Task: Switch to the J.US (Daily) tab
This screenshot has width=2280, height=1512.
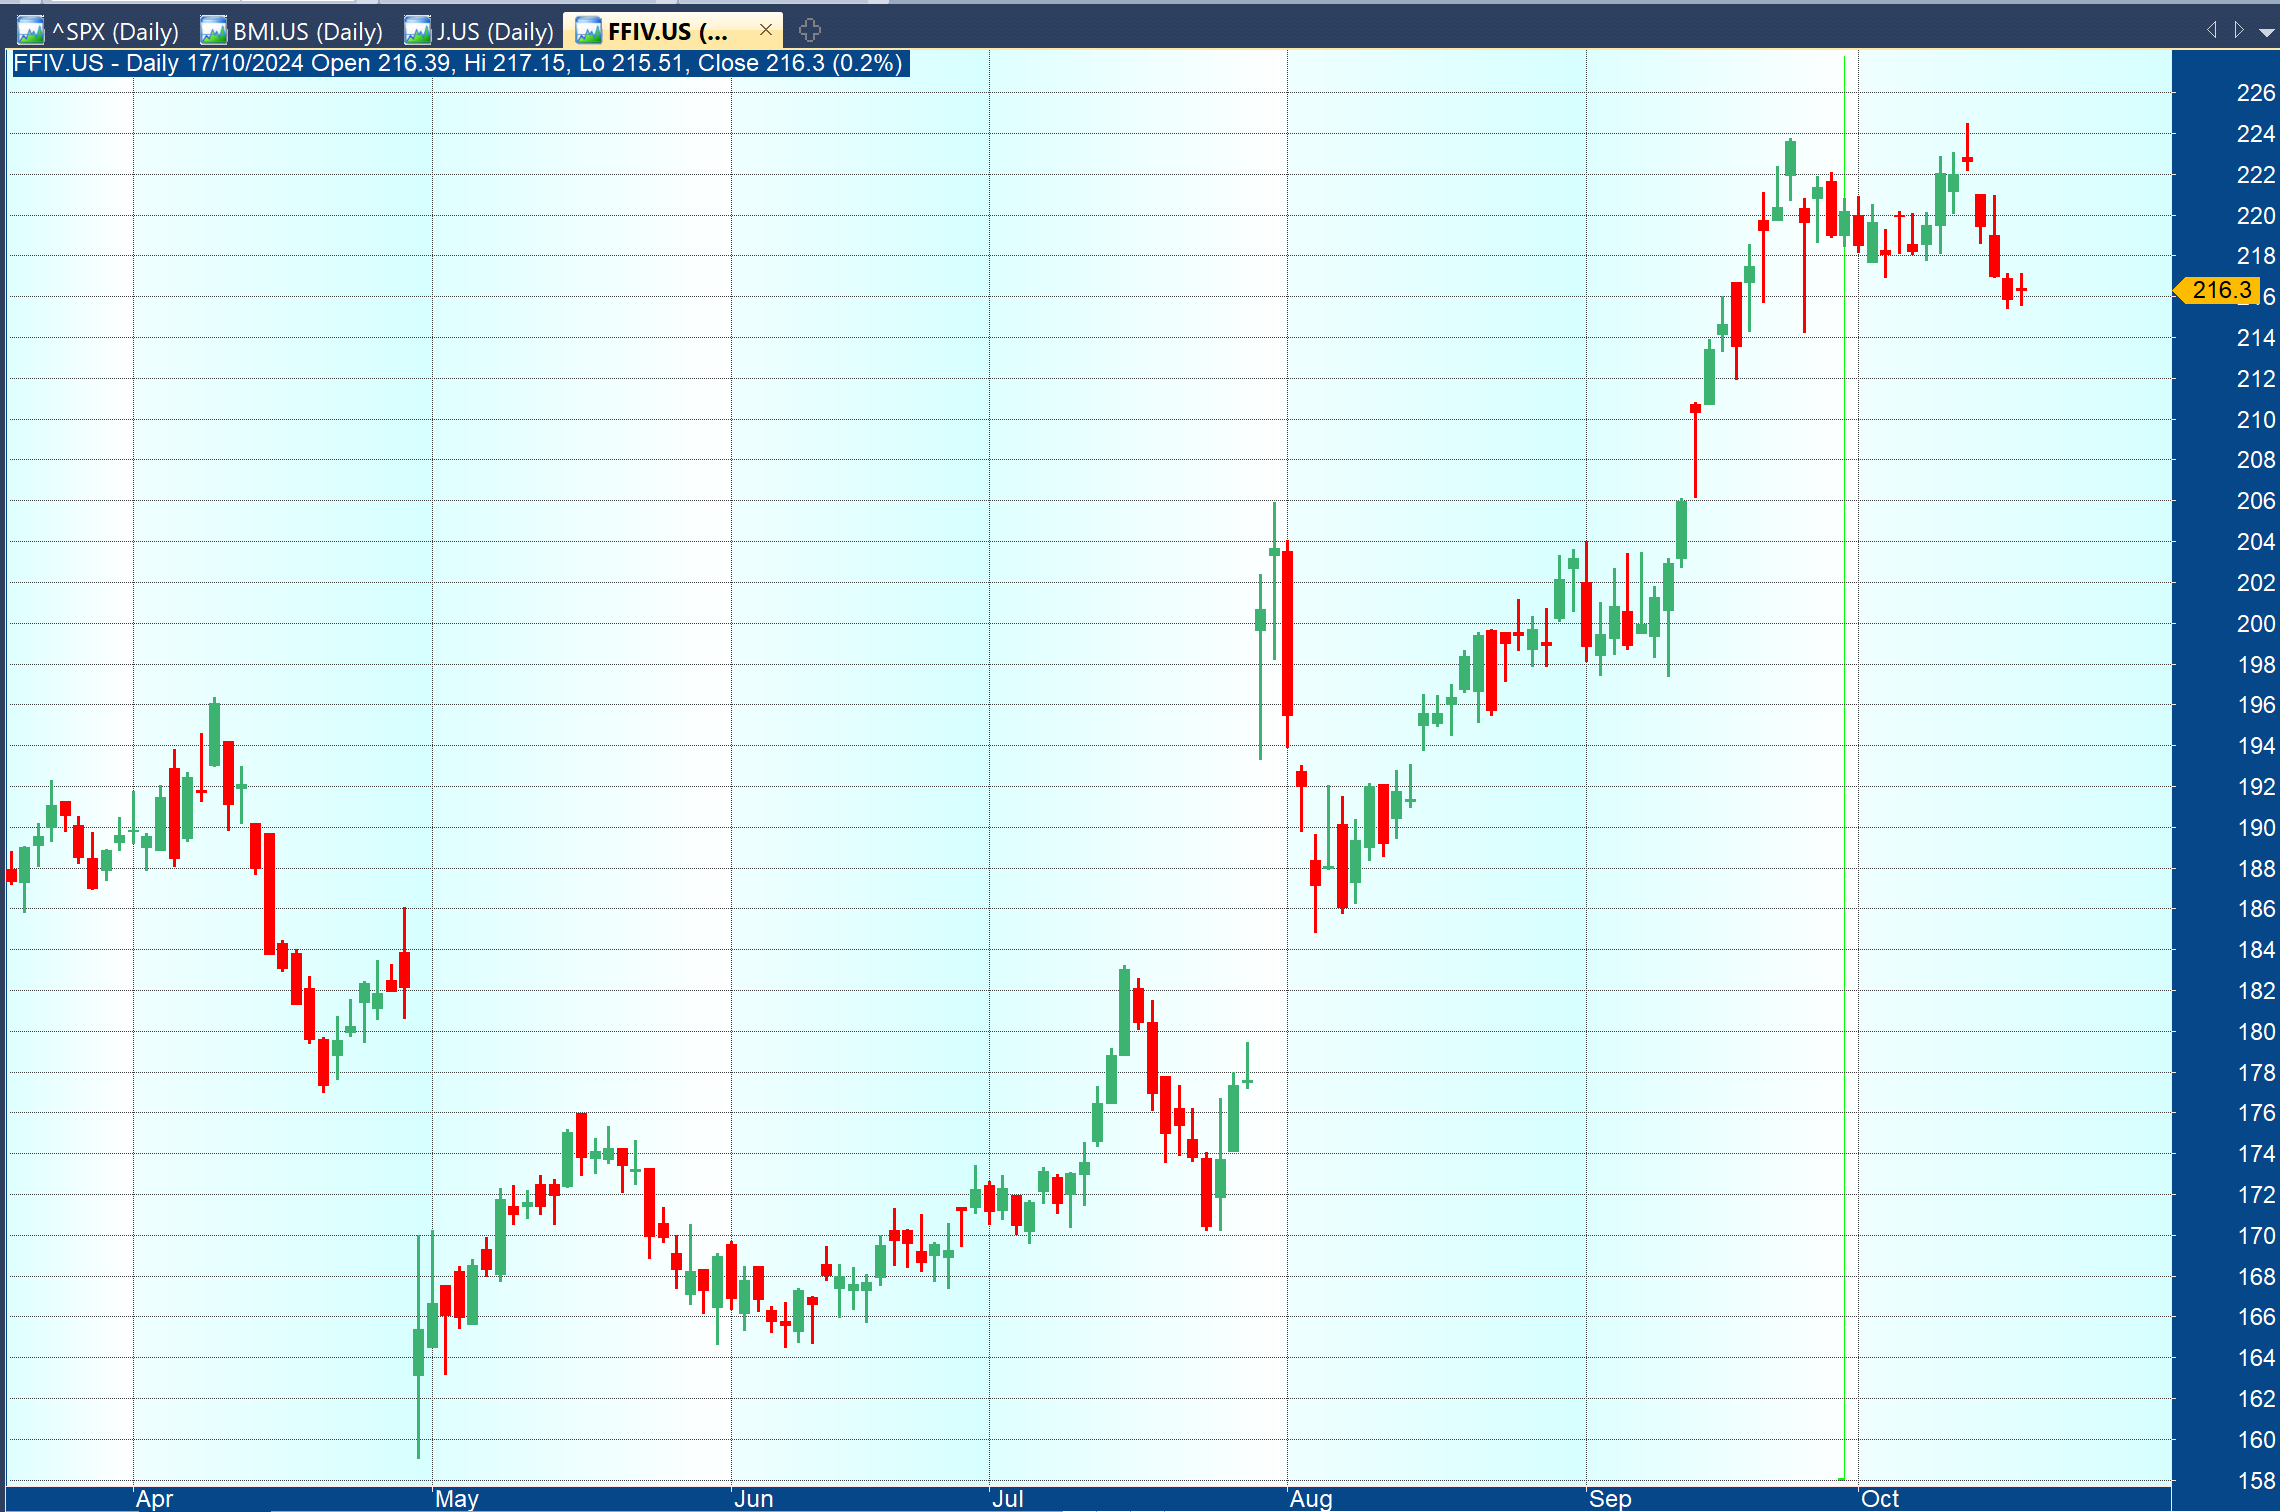Action: point(480,31)
